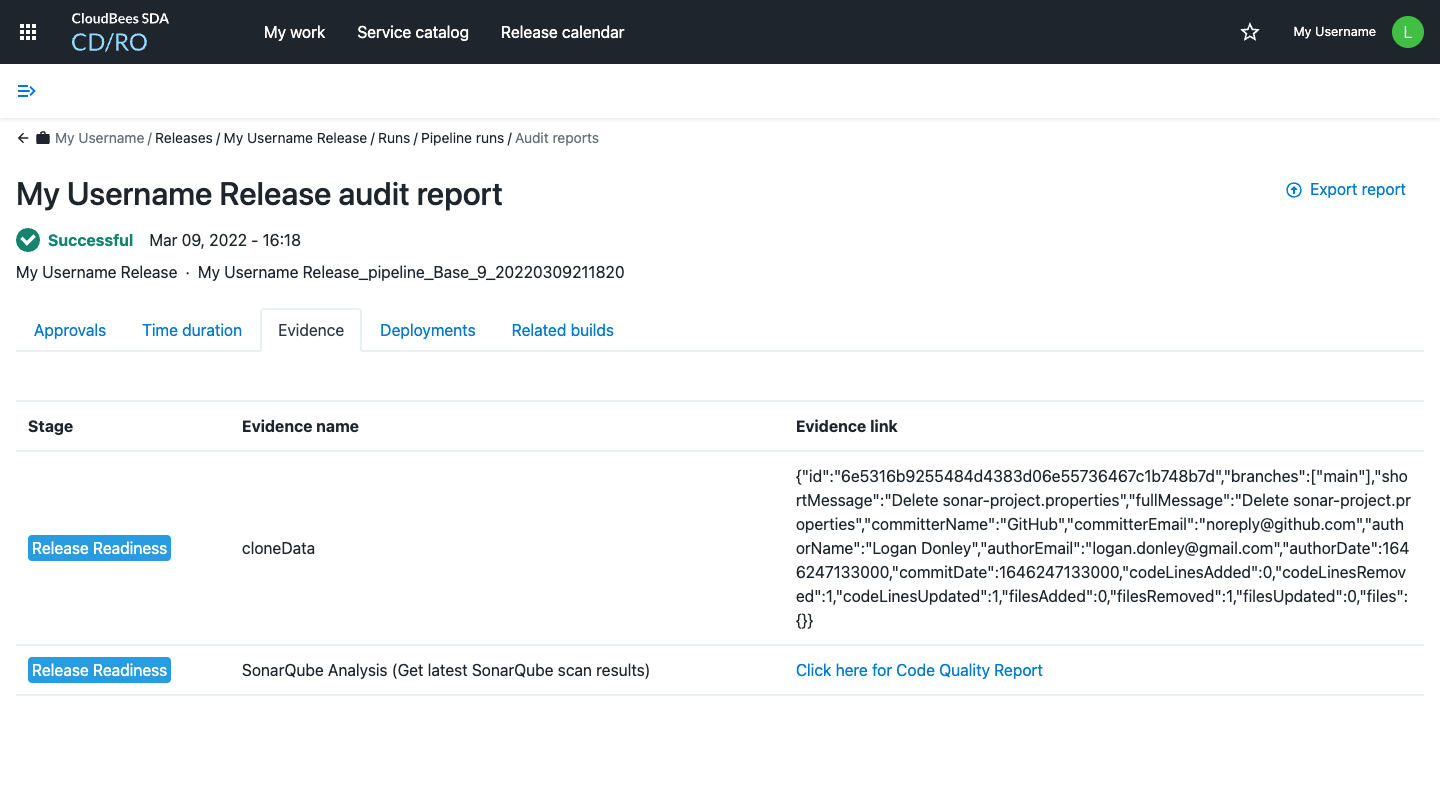This screenshot has height=800, width=1440.
Task: Open My work from the navigation bar
Action: [294, 31]
